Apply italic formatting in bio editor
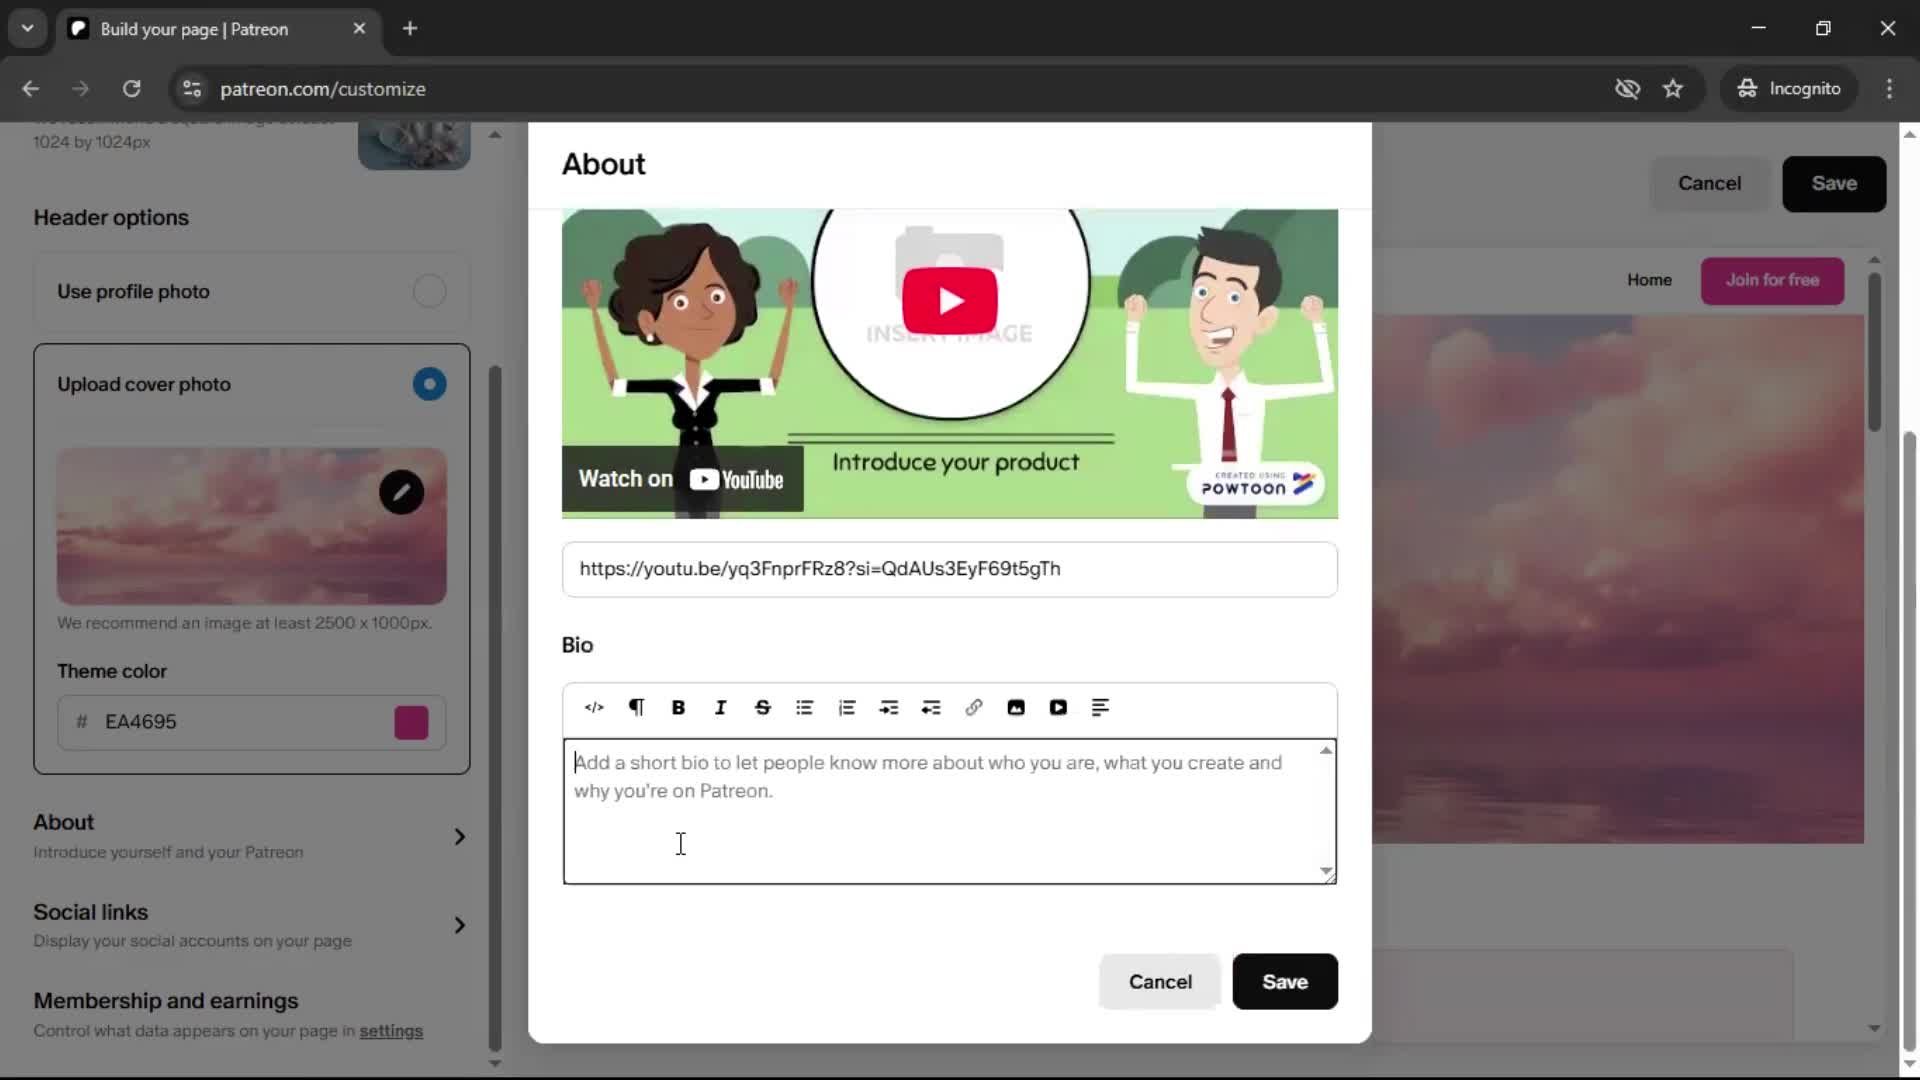The width and height of the screenshot is (1920, 1080). tap(720, 707)
